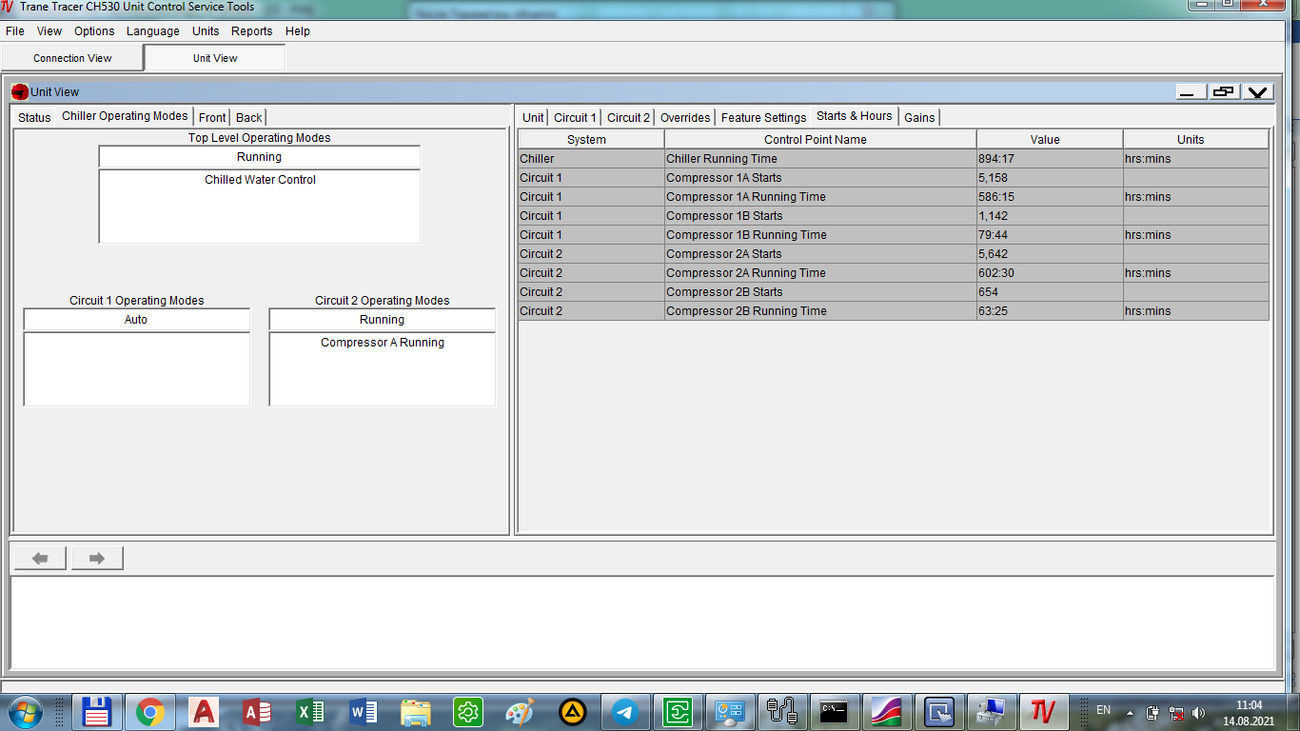Select the Unit View top tab

215,58
